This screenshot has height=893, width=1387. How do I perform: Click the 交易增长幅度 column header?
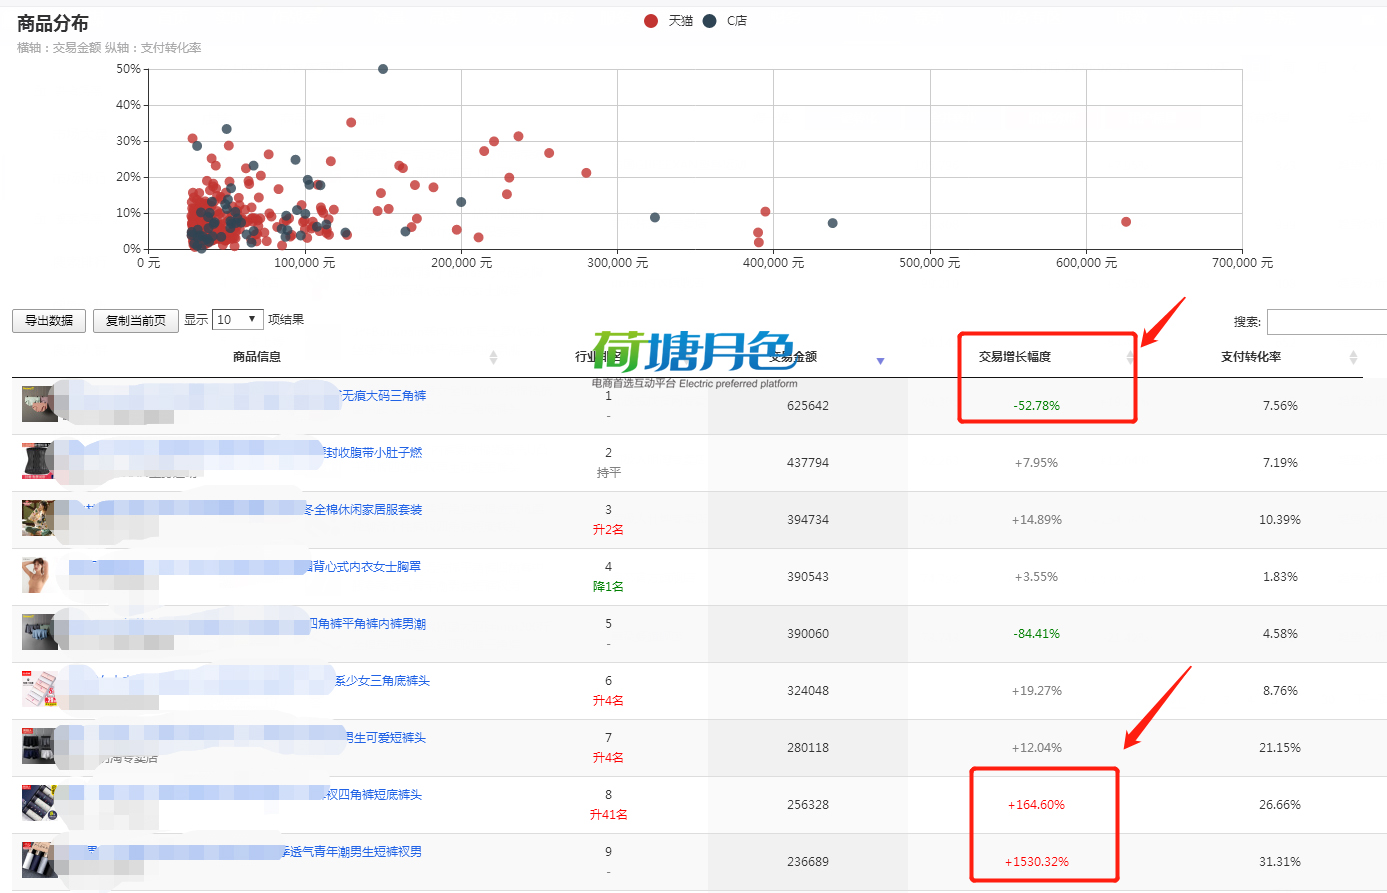click(x=1014, y=357)
